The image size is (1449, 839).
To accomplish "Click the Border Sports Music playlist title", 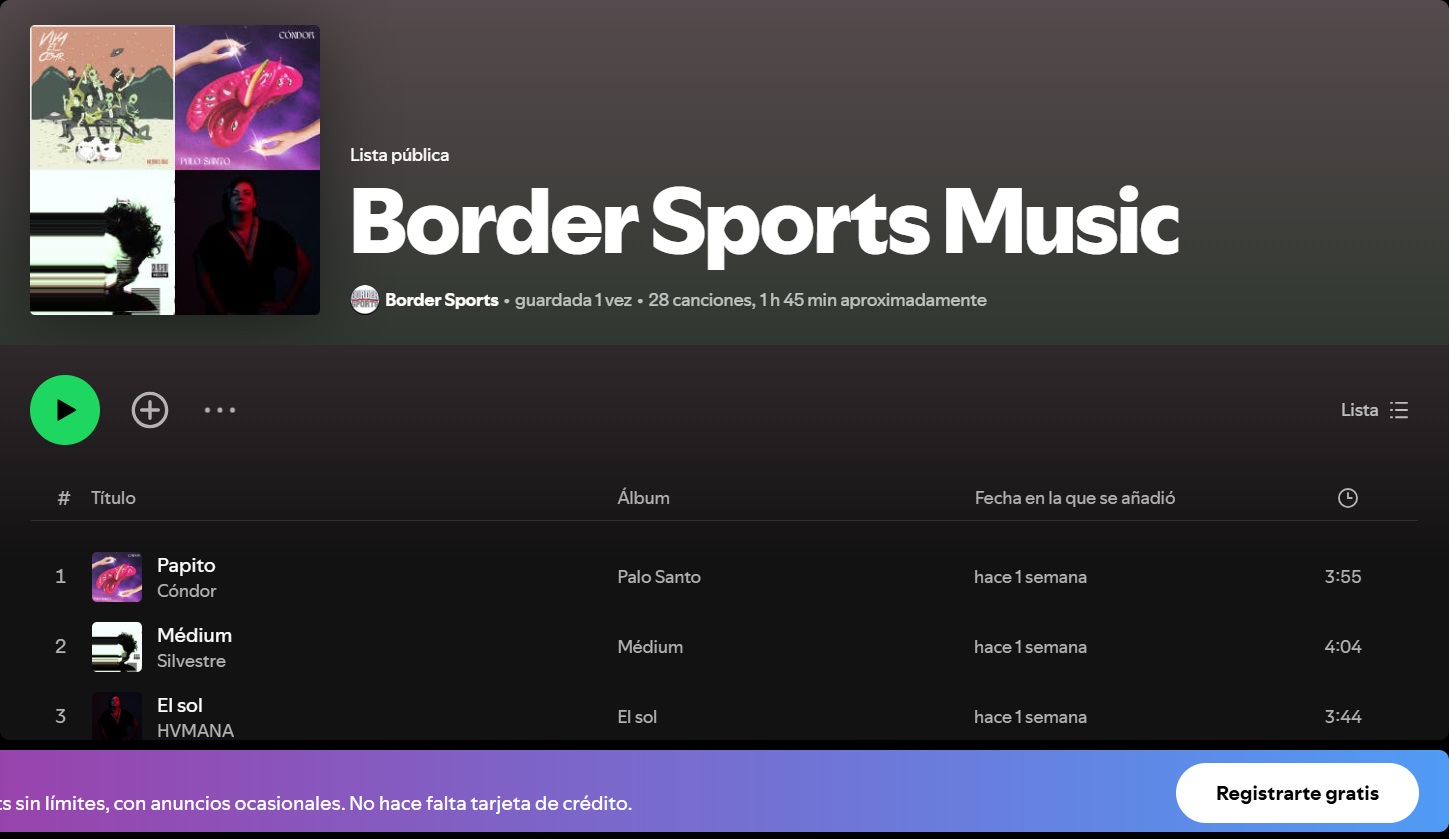I will pos(765,223).
